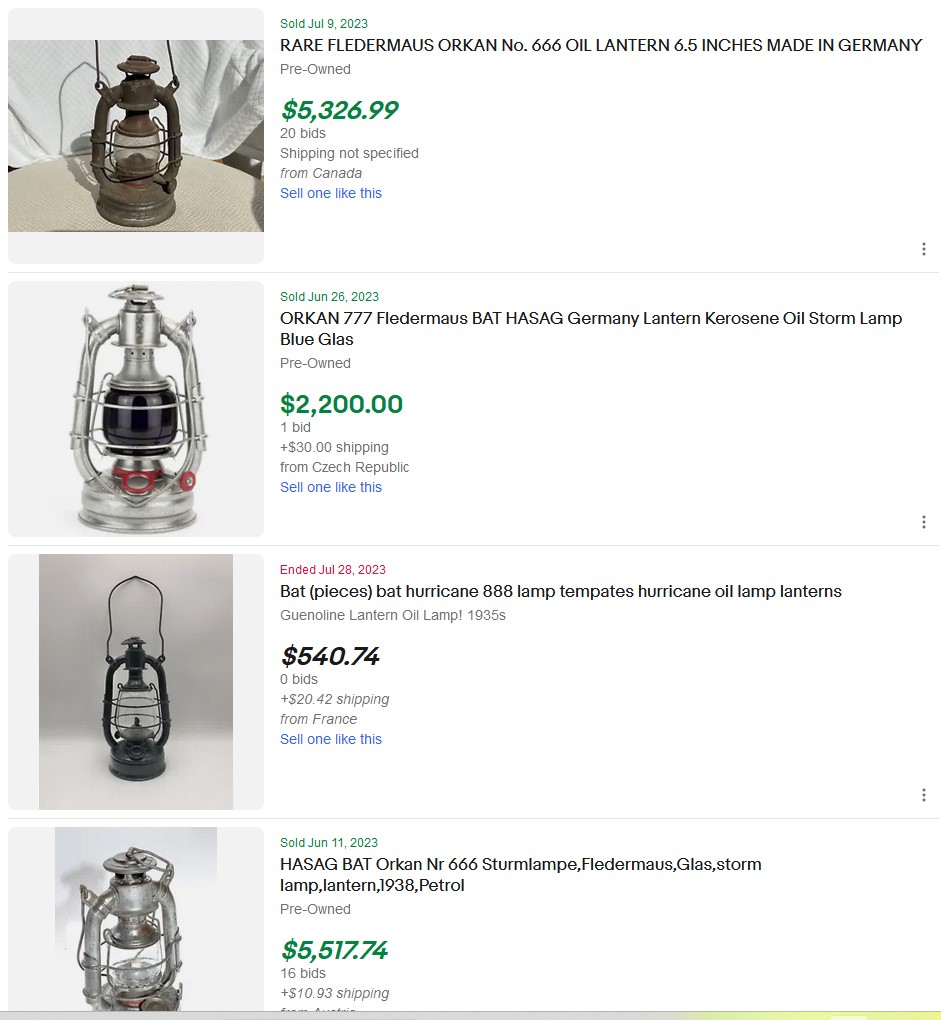Image resolution: width=941 pixels, height=1020 pixels.
Task: Open three-dot menu for Bat hurricane 888 listing
Action: coord(923,795)
